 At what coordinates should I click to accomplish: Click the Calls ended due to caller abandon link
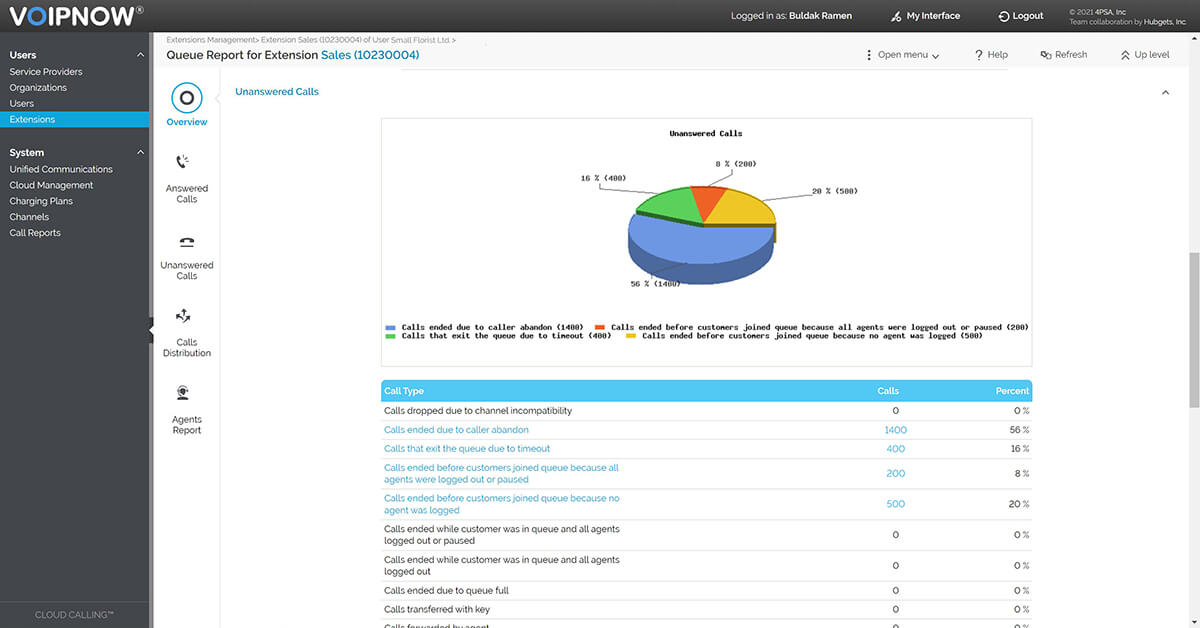(456, 430)
